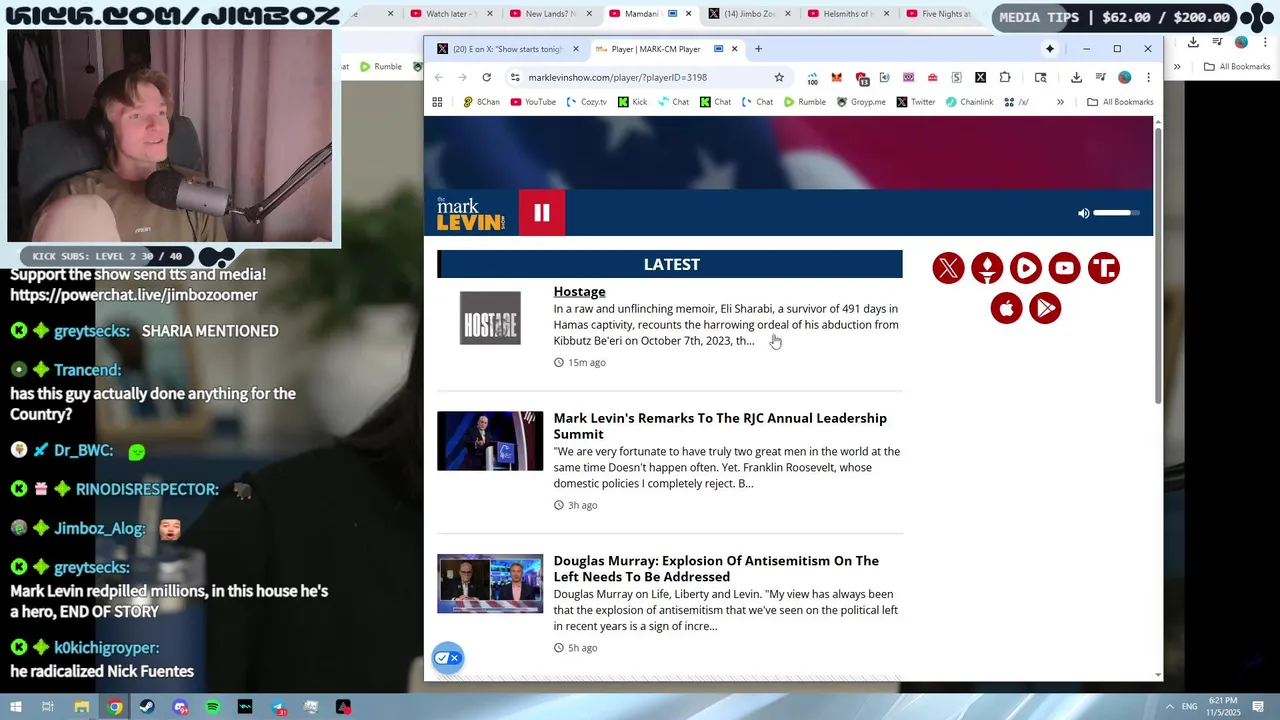This screenshot has width=1280, height=720.
Task: Open the Douglas Murray interview thumbnail
Action: click(490, 583)
